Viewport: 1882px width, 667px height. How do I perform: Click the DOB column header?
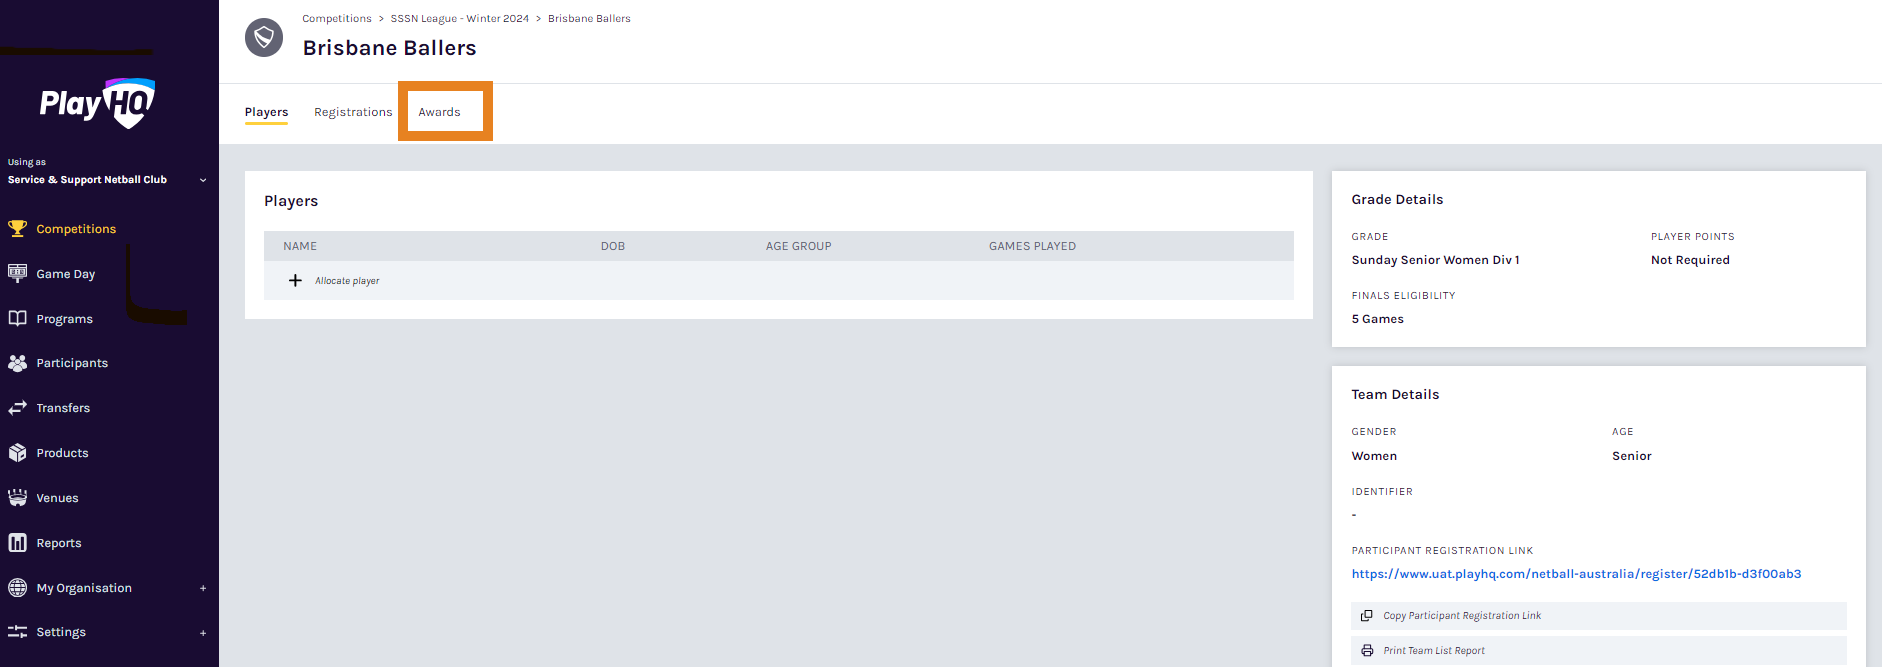[x=613, y=246]
